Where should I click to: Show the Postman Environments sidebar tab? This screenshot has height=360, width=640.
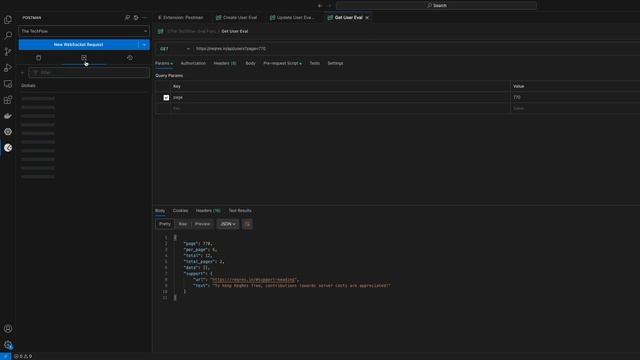(84, 58)
